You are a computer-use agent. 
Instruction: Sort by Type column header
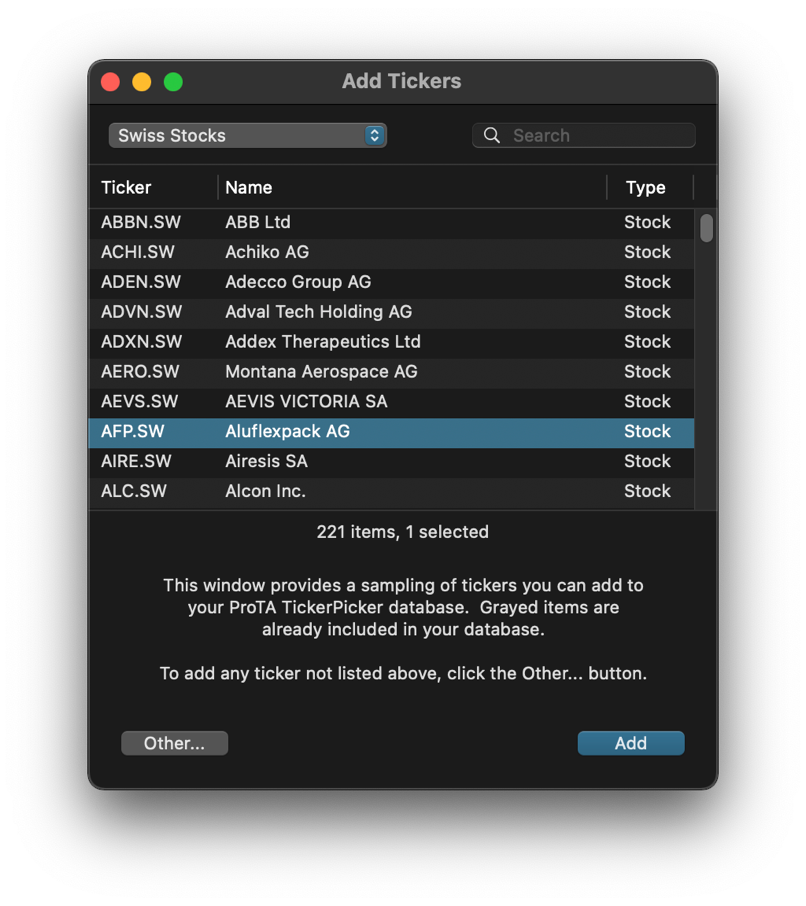[645, 187]
